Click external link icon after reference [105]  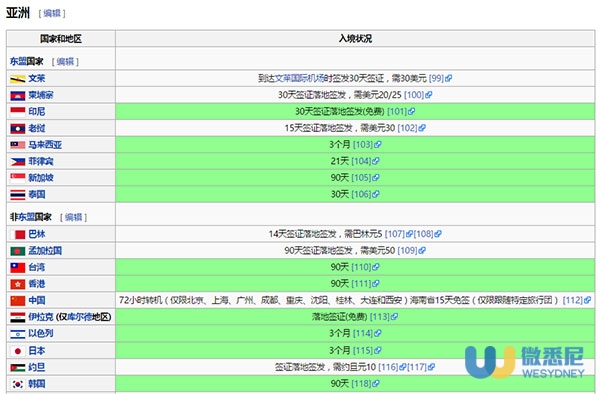tap(376, 178)
